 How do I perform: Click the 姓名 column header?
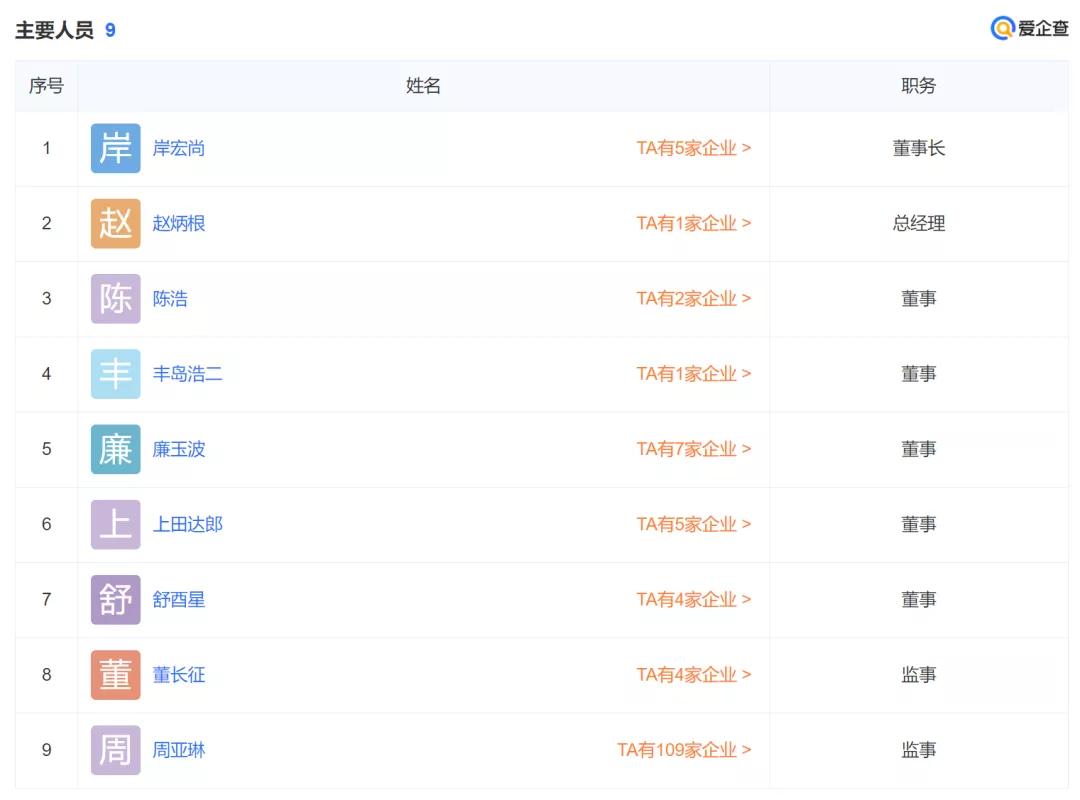423,86
